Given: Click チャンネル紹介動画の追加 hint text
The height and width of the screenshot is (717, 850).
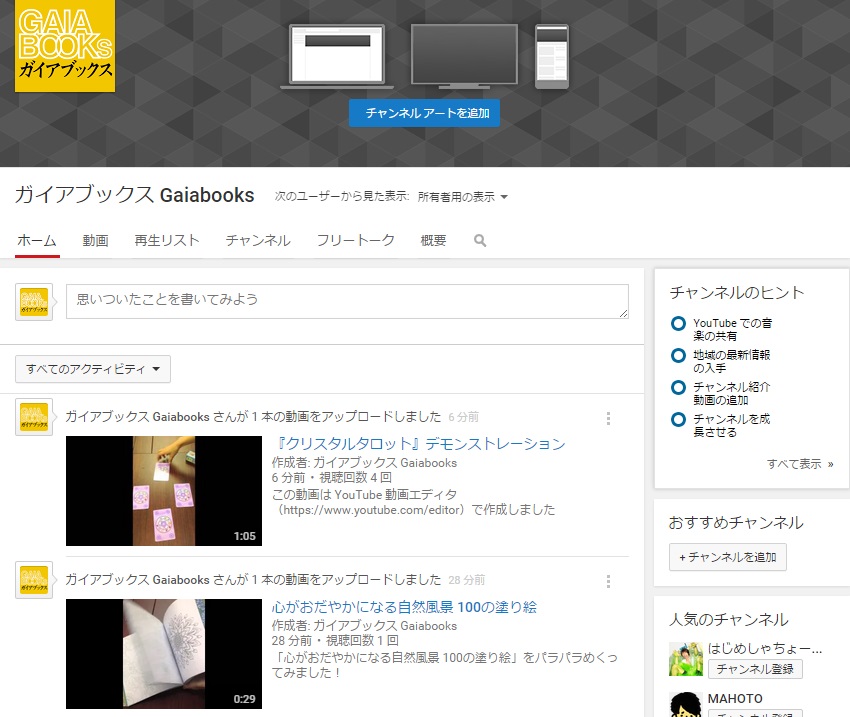Looking at the screenshot, I should point(731,393).
